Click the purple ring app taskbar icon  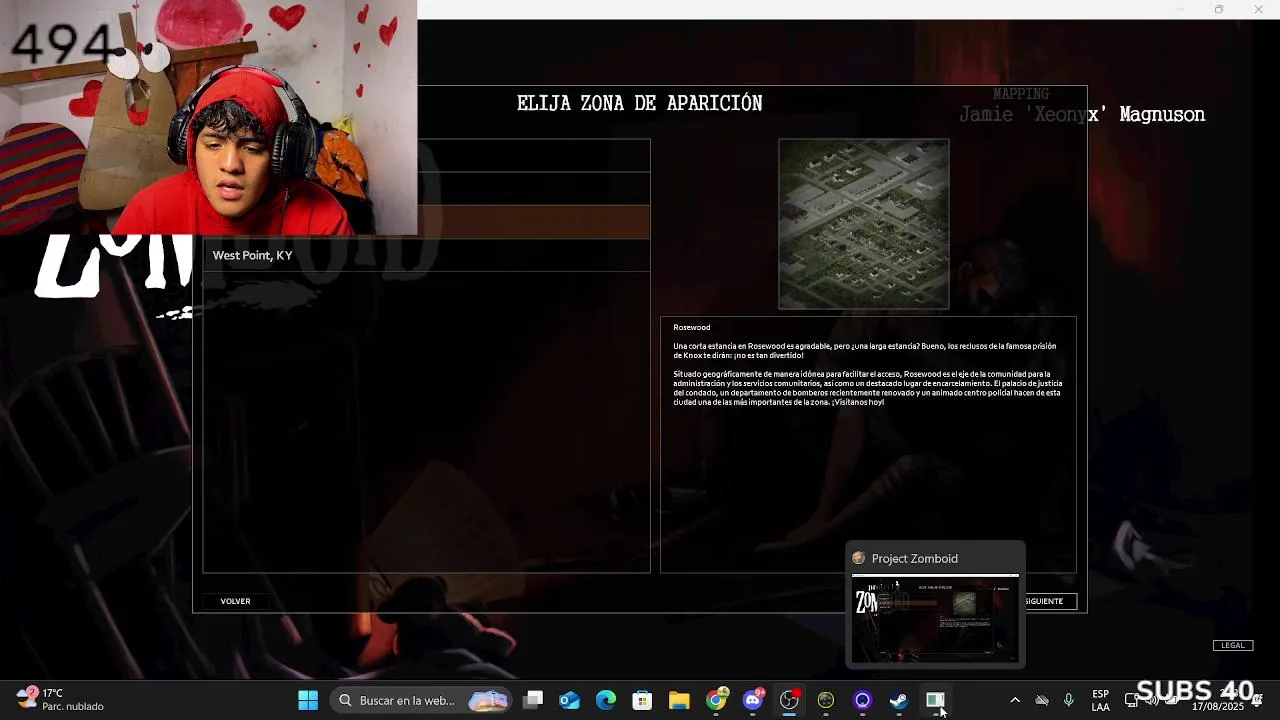click(x=862, y=700)
